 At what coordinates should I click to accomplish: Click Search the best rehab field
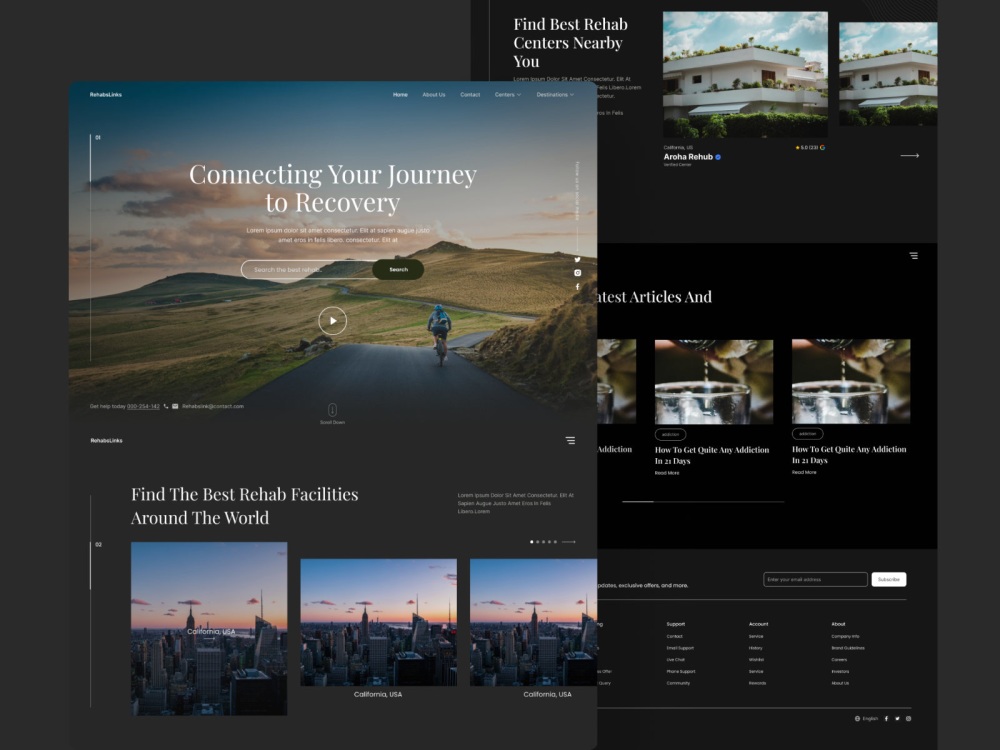coord(307,269)
